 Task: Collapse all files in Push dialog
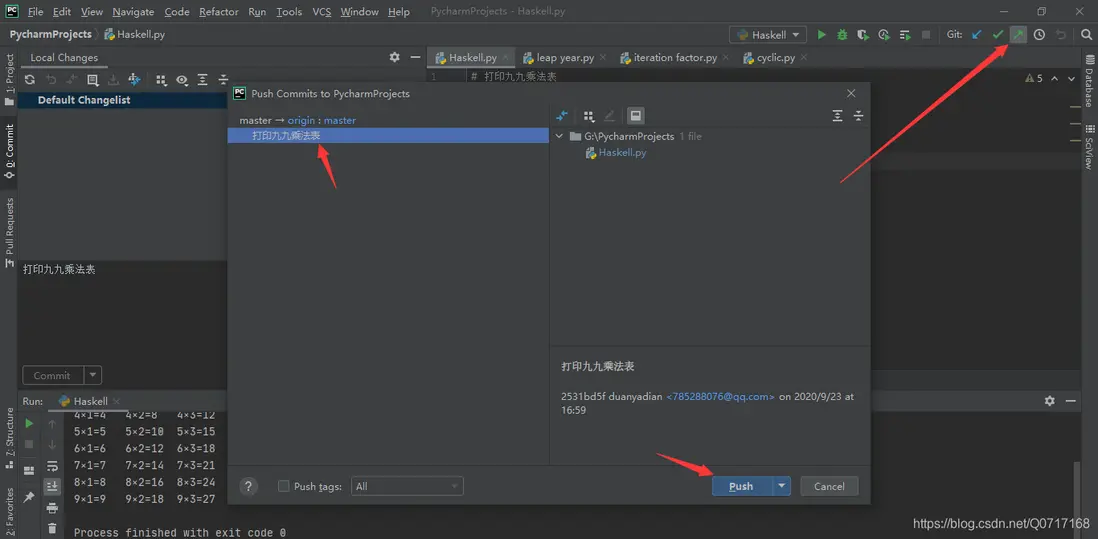(859, 116)
